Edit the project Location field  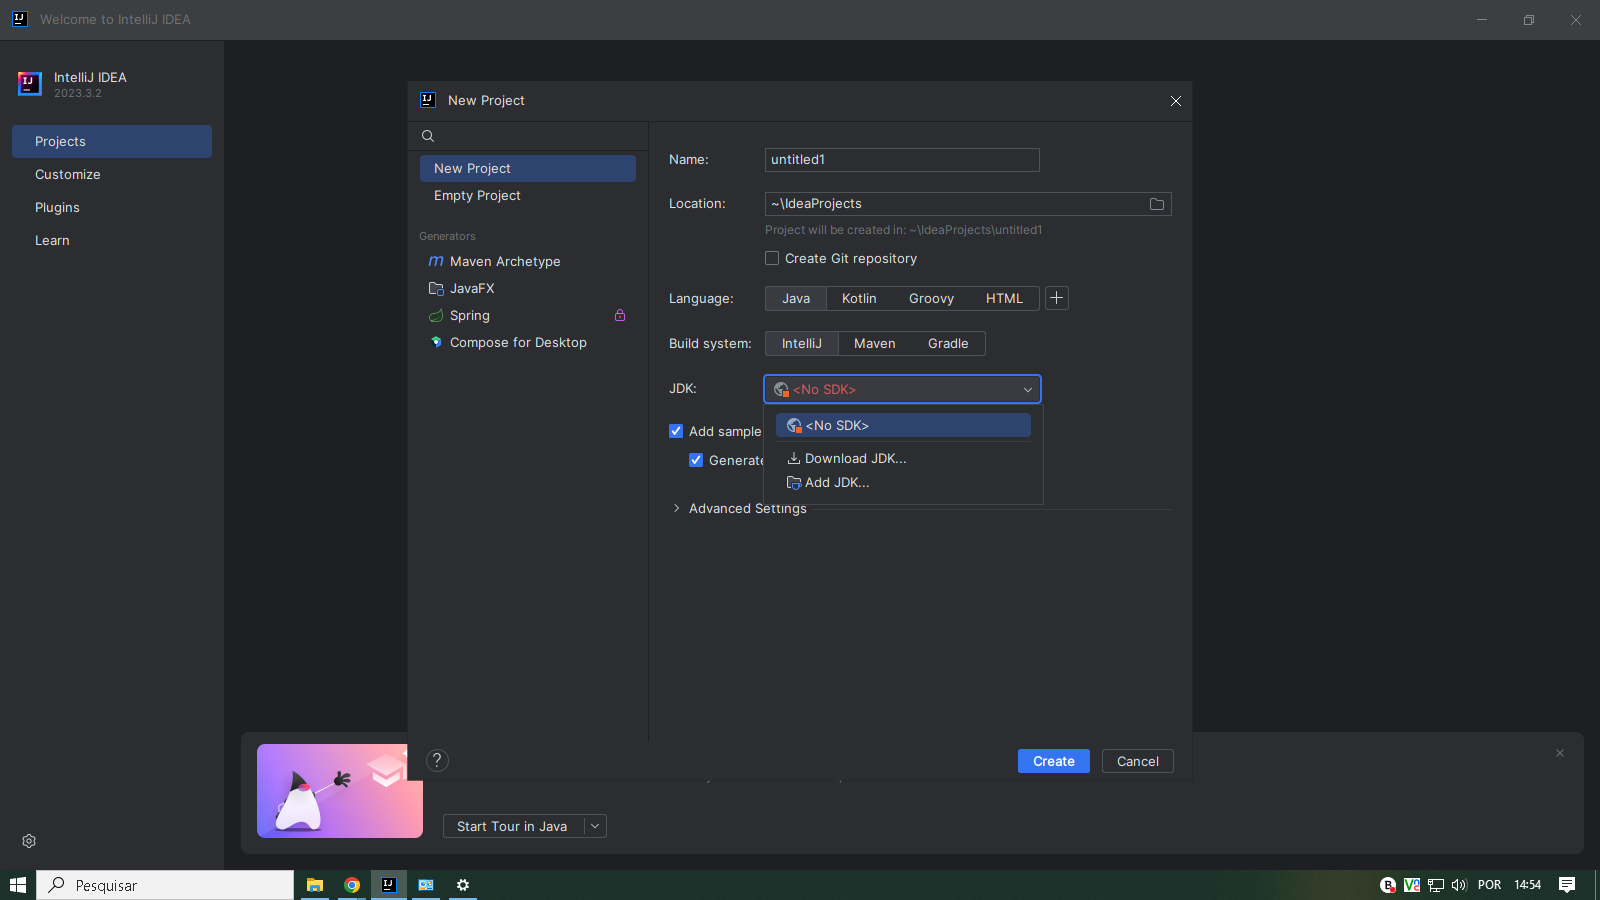click(955, 204)
